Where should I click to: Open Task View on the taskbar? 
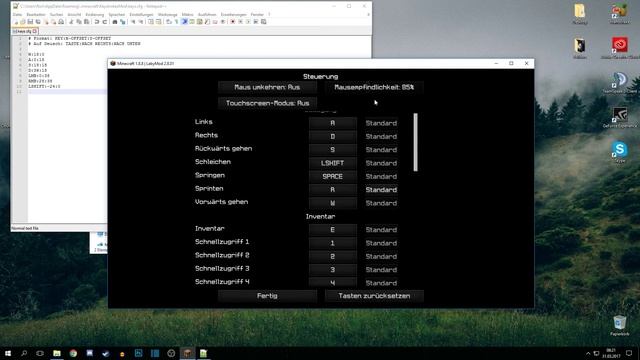tap(40, 353)
